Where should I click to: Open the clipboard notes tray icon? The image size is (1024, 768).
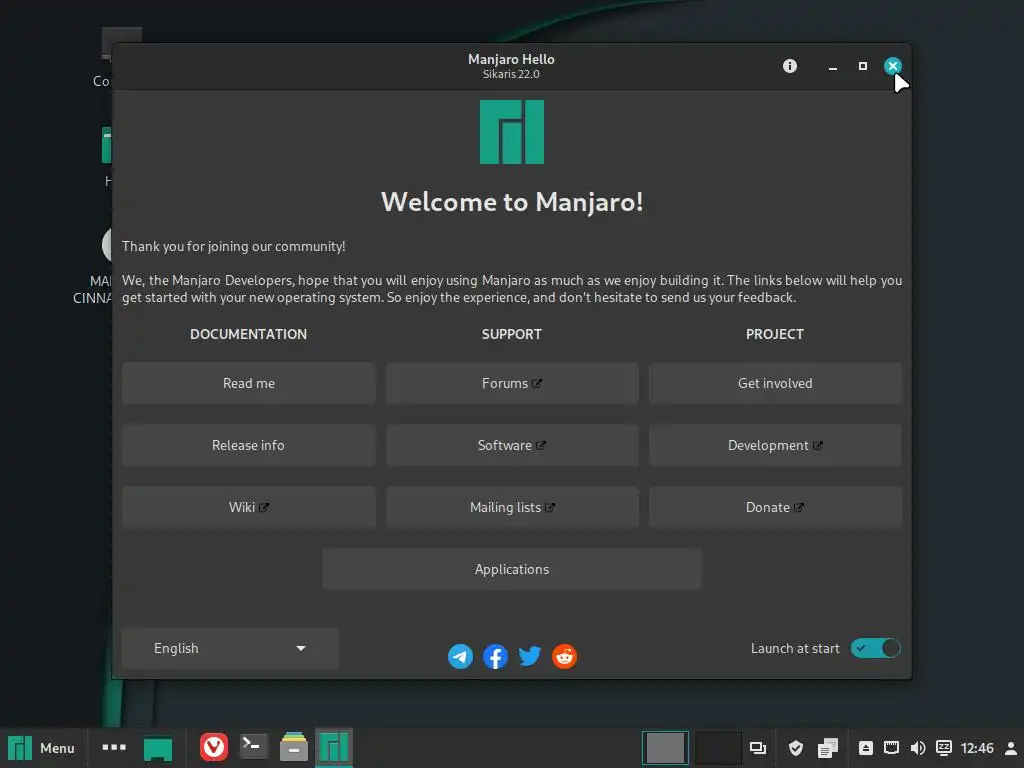pyautogui.click(x=827, y=748)
